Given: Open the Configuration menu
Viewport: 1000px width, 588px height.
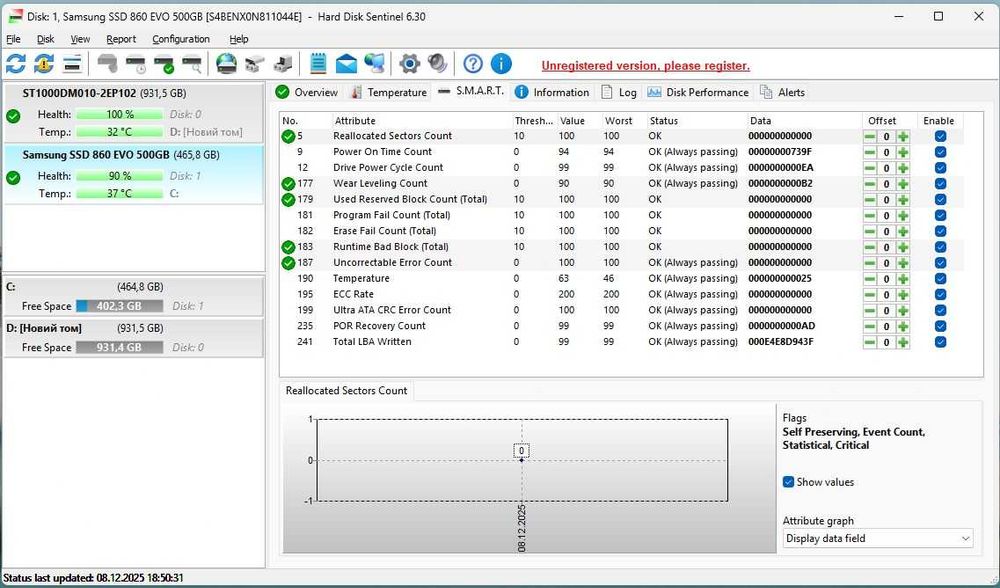Looking at the screenshot, I should pos(181,39).
